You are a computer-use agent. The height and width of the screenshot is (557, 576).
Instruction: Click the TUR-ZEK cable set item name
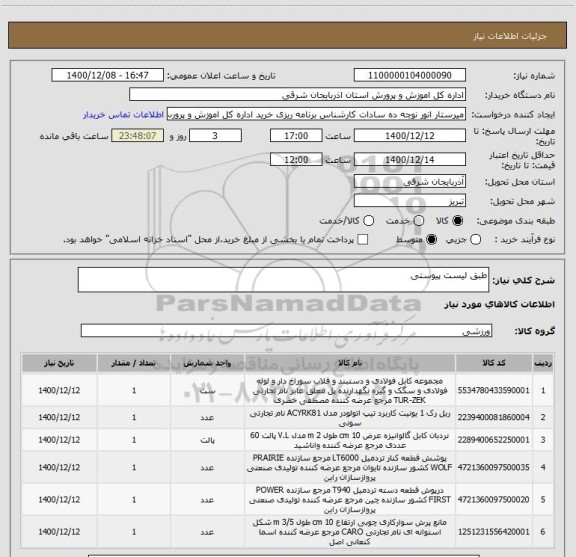[x=350, y=390]
